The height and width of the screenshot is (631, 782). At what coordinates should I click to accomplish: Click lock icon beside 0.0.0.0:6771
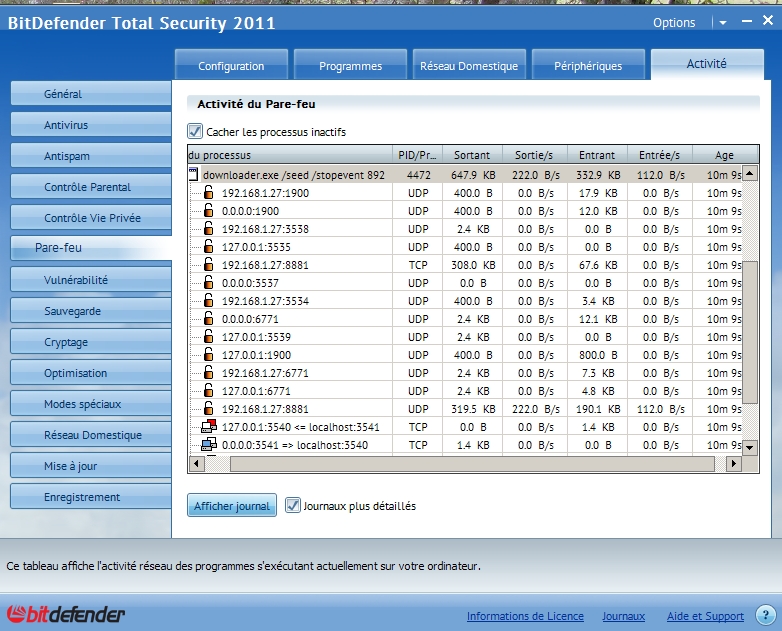(x=208, y=318)
